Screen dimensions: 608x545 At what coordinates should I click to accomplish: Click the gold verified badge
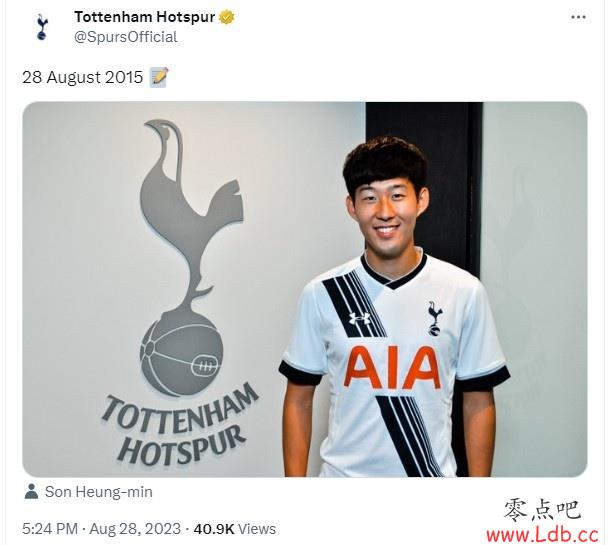pos(227,17)
